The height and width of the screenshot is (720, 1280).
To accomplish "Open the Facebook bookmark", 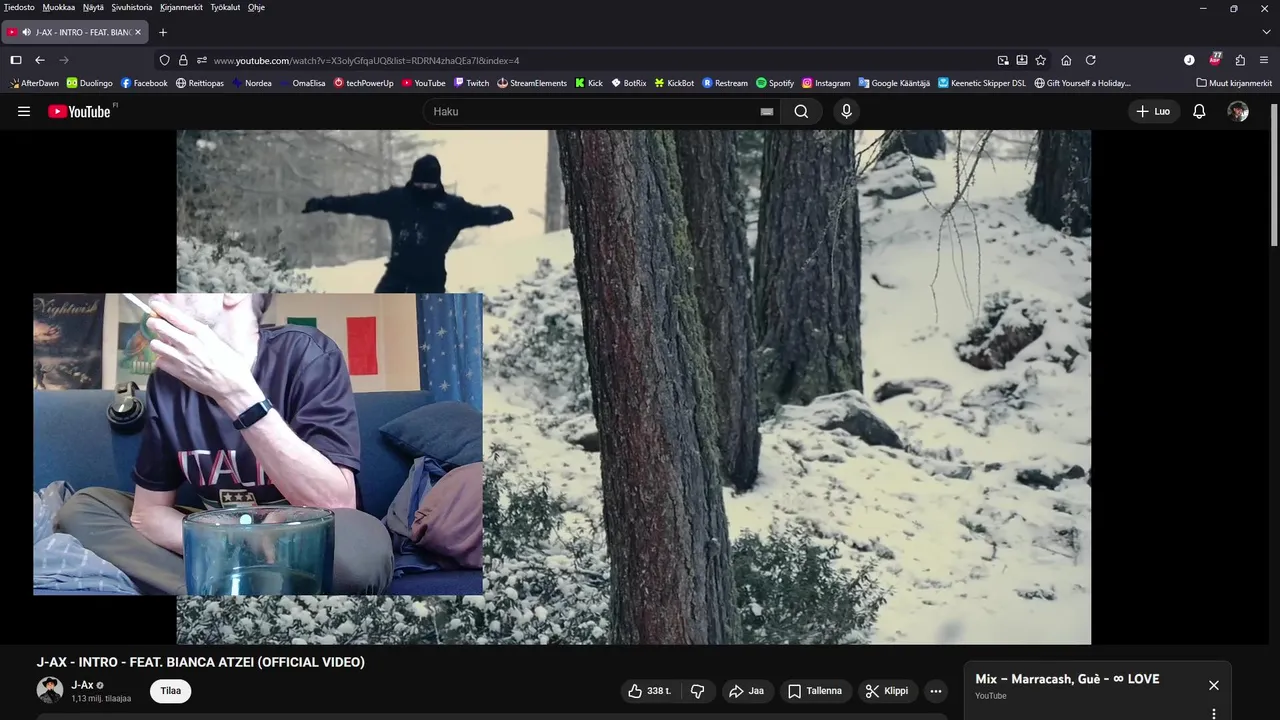I will point(144,83).
